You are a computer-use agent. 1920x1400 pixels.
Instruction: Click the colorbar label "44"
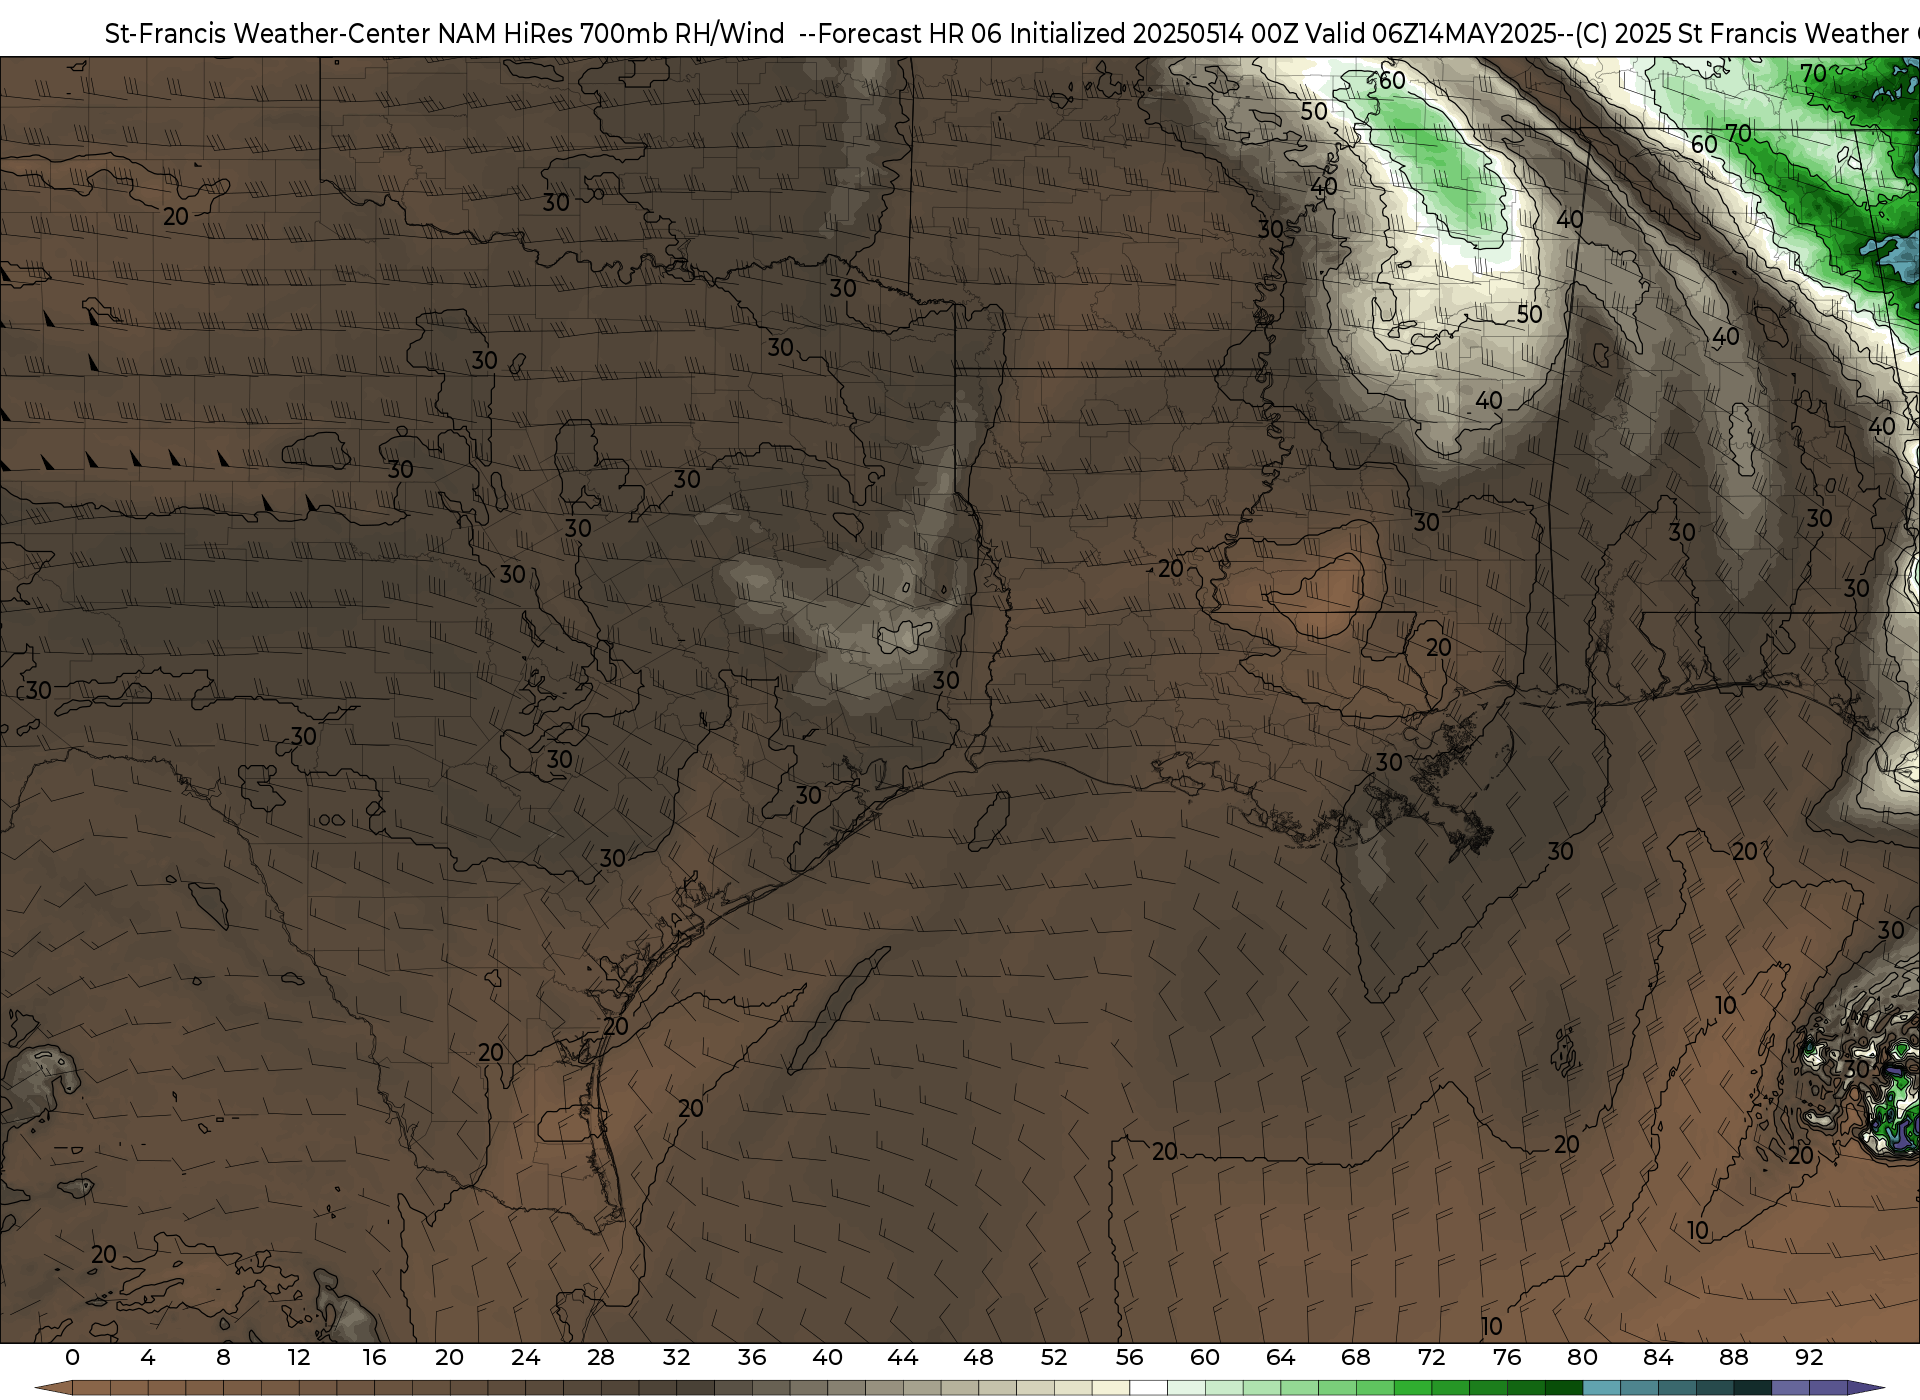[903, 1358]
